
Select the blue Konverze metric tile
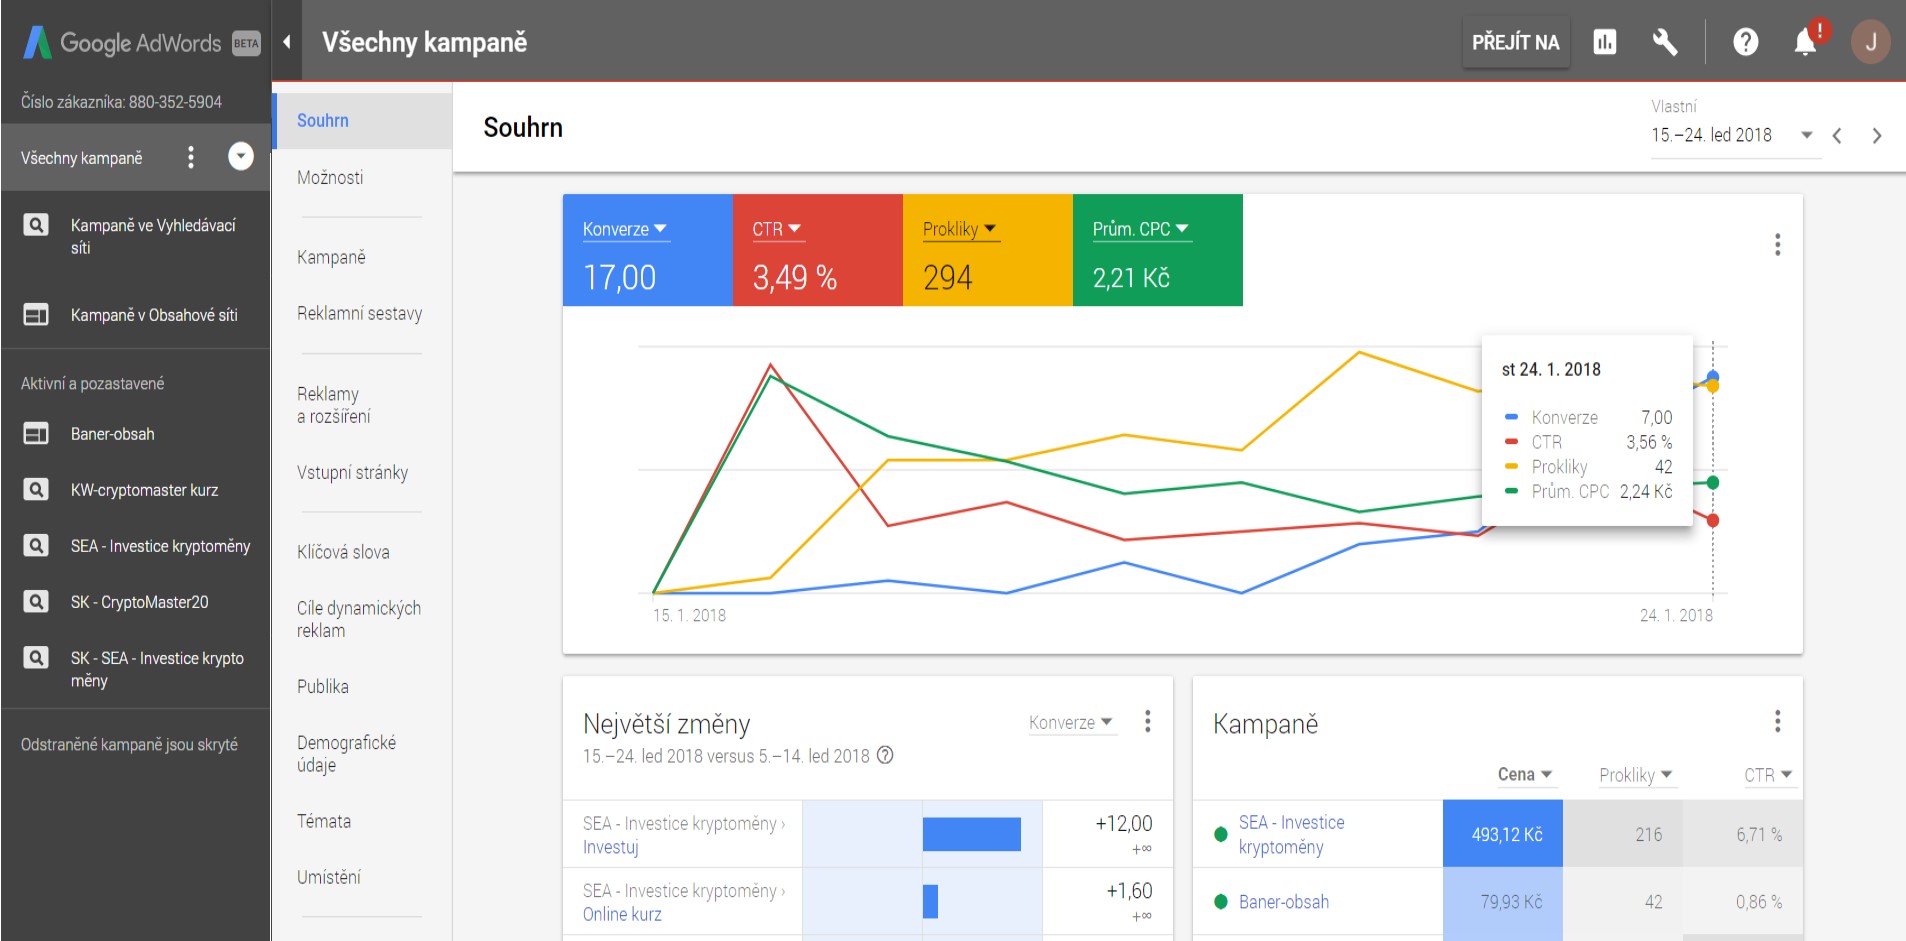(x=648, y=250)
